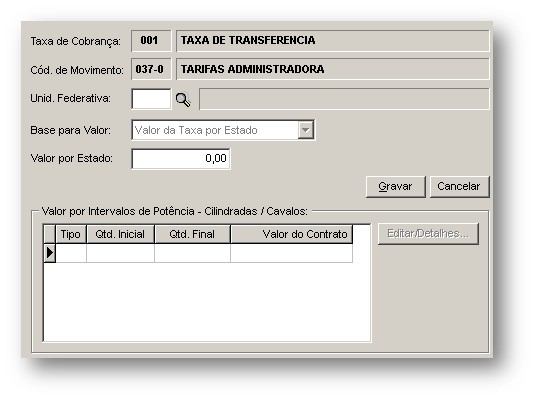Open the Base para Valor dropdown arrow

(306, 130)
